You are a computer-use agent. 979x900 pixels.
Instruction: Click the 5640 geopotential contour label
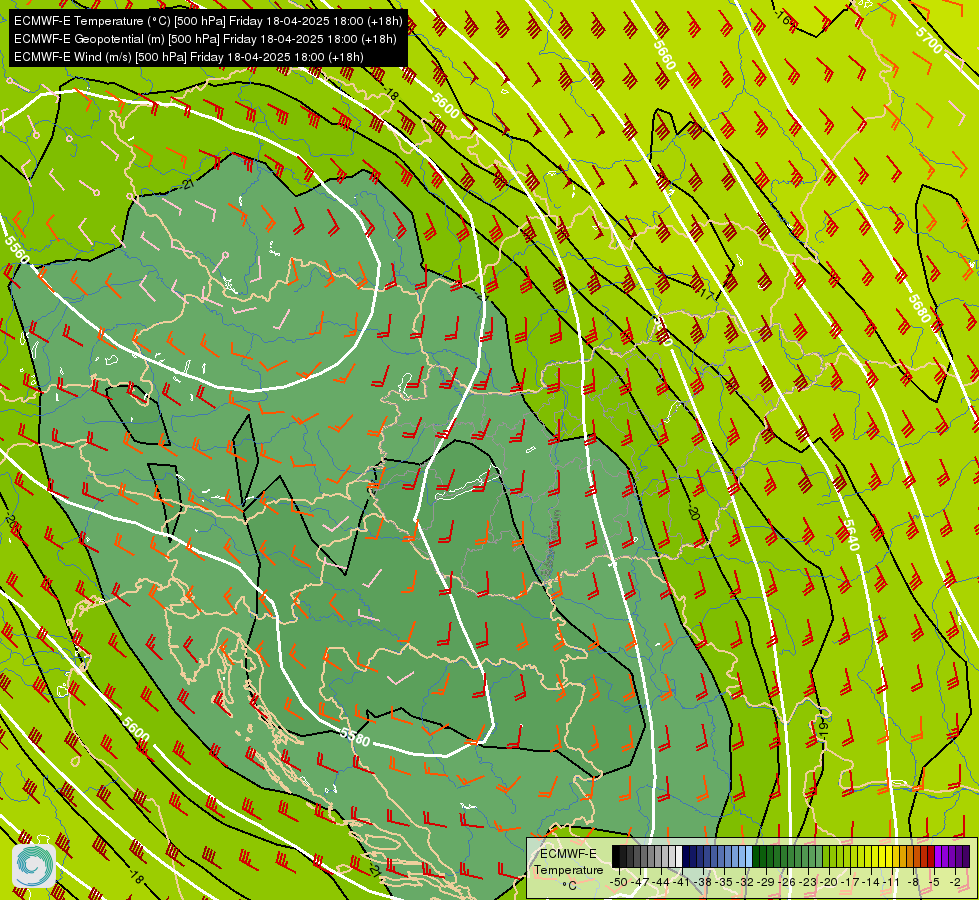point(850,535)
